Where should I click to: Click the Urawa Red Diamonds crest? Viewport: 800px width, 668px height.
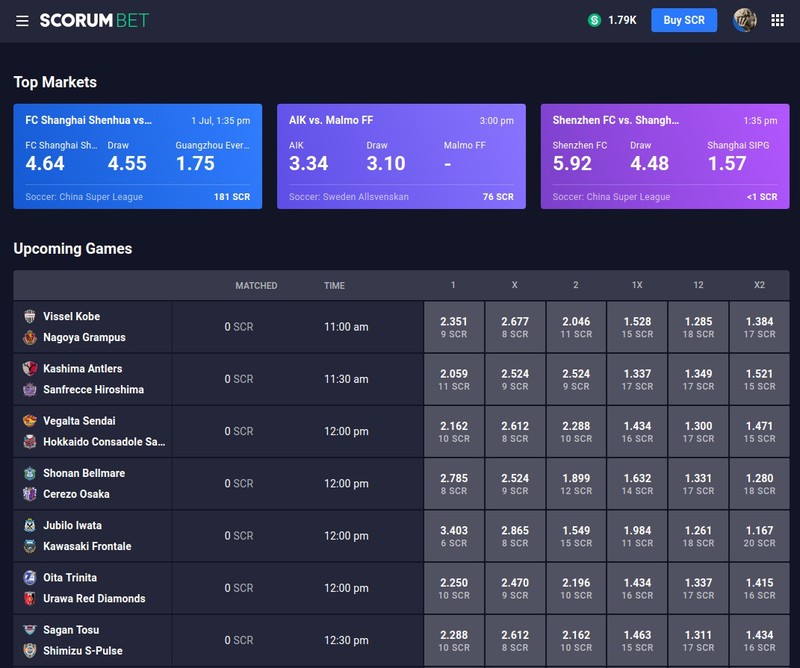(x=30, y=599)
